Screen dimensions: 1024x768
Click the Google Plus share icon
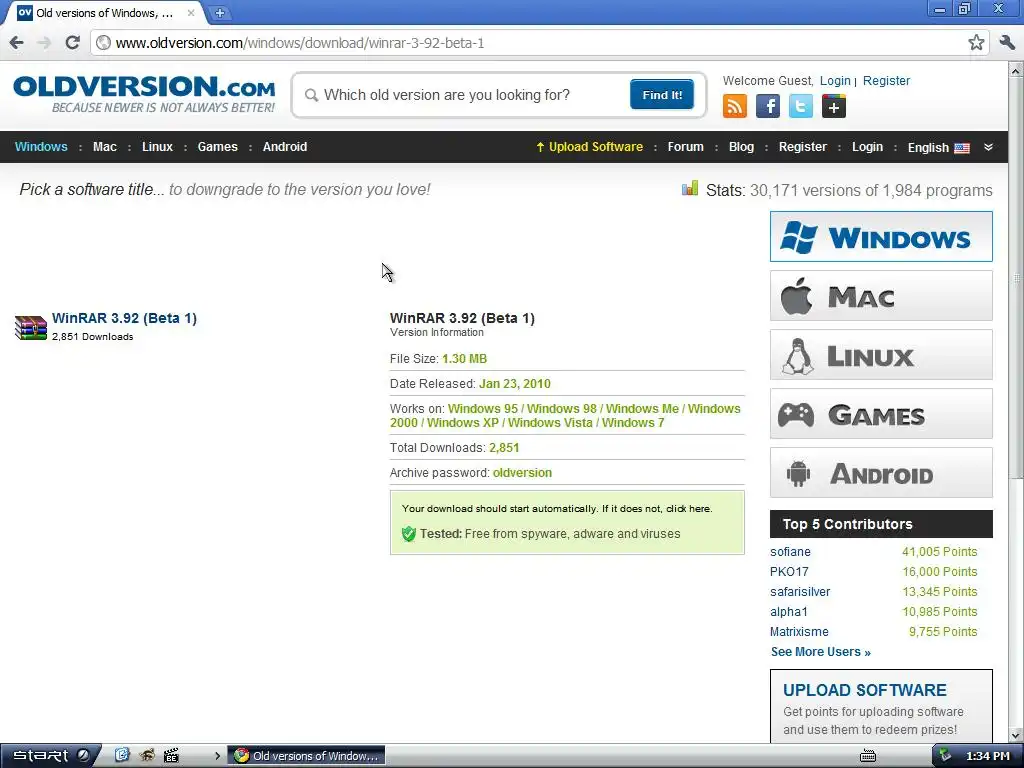[834, 106]
